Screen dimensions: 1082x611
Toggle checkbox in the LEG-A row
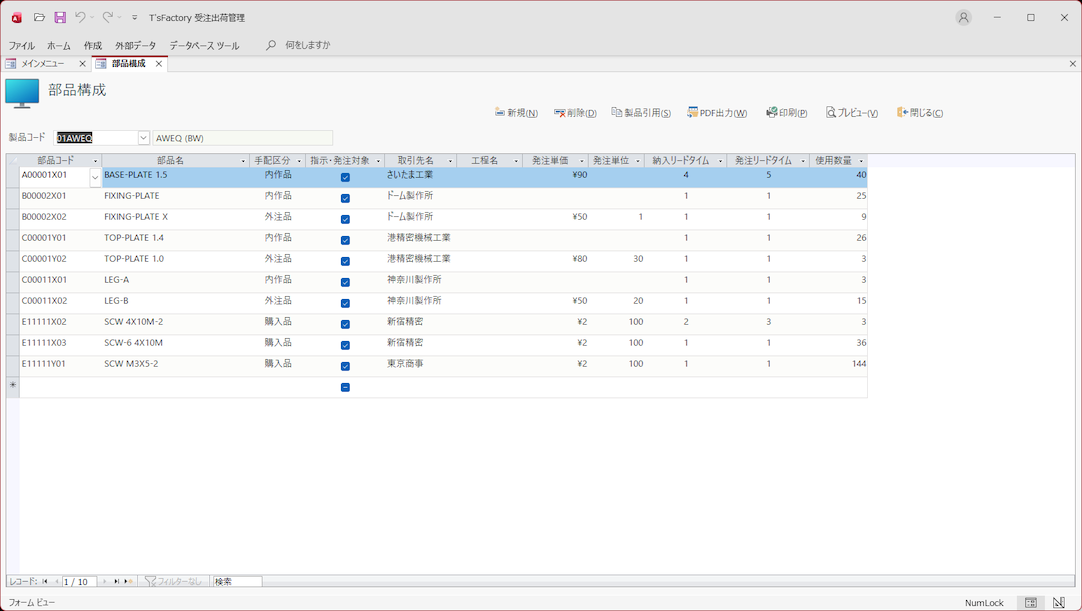tap(345, 282)
